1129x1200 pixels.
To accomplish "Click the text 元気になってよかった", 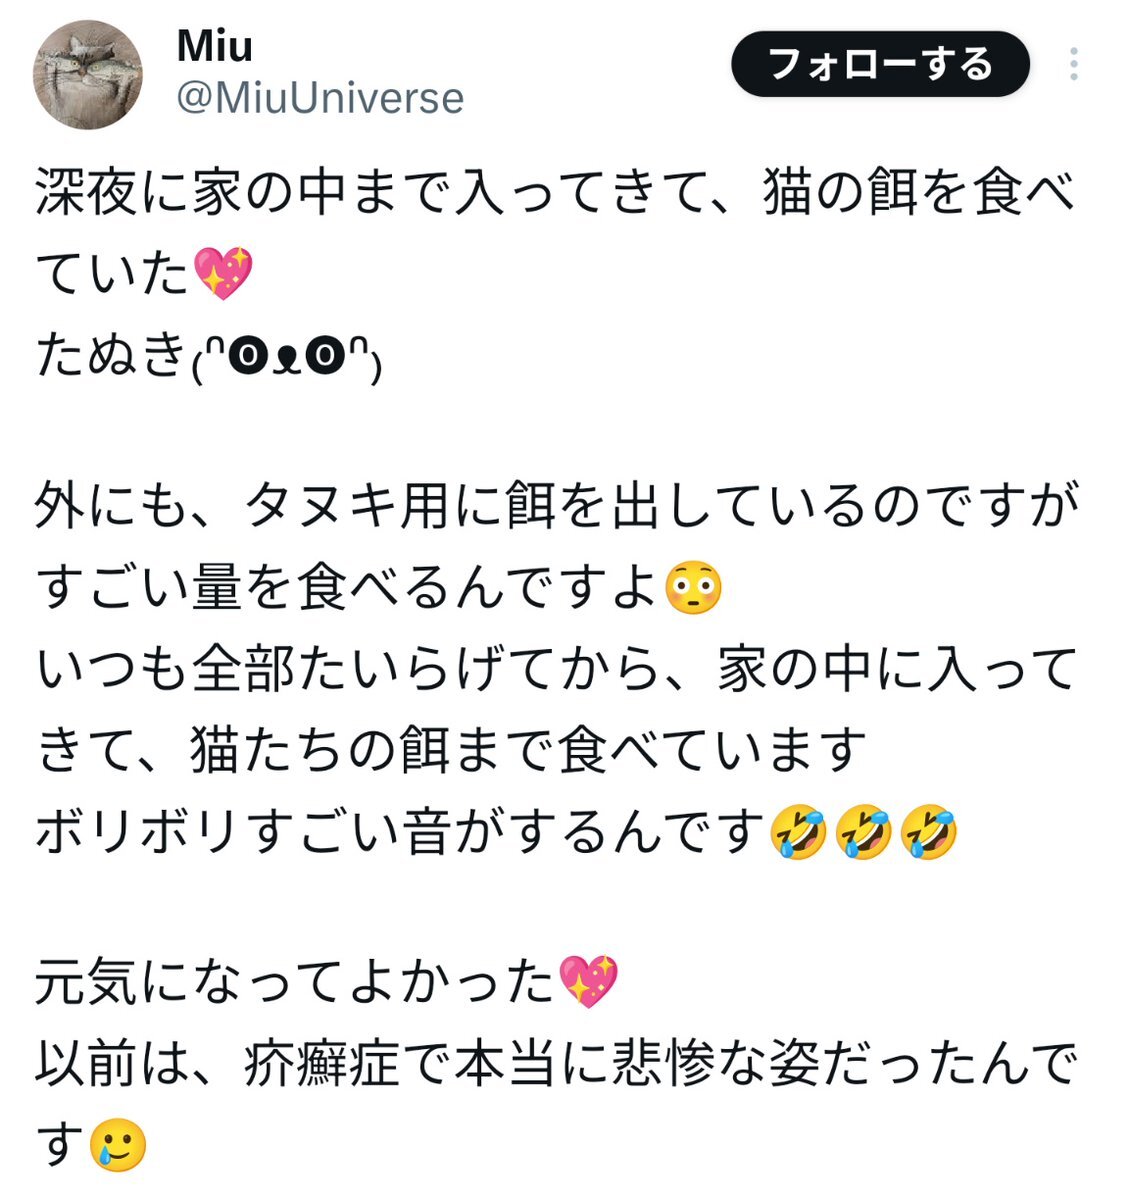I will (296, 981).
